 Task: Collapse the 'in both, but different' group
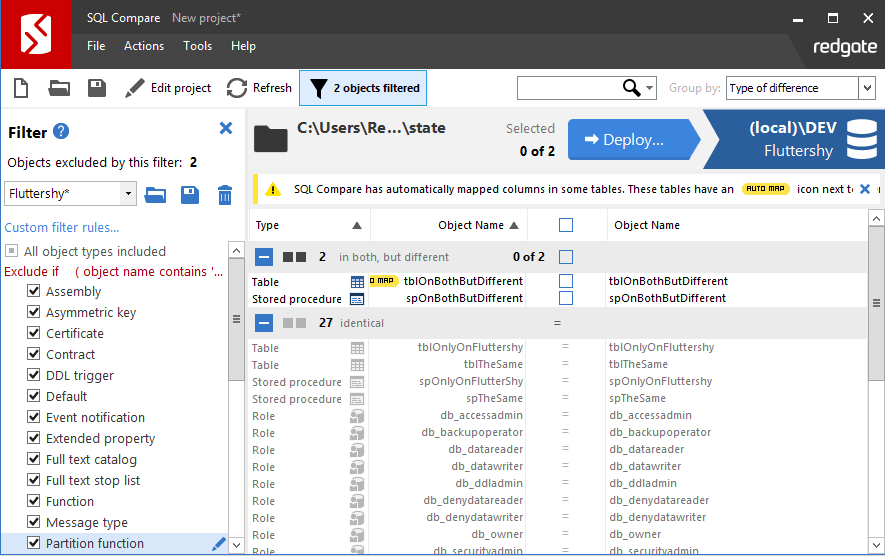click(x=264, y=257)
